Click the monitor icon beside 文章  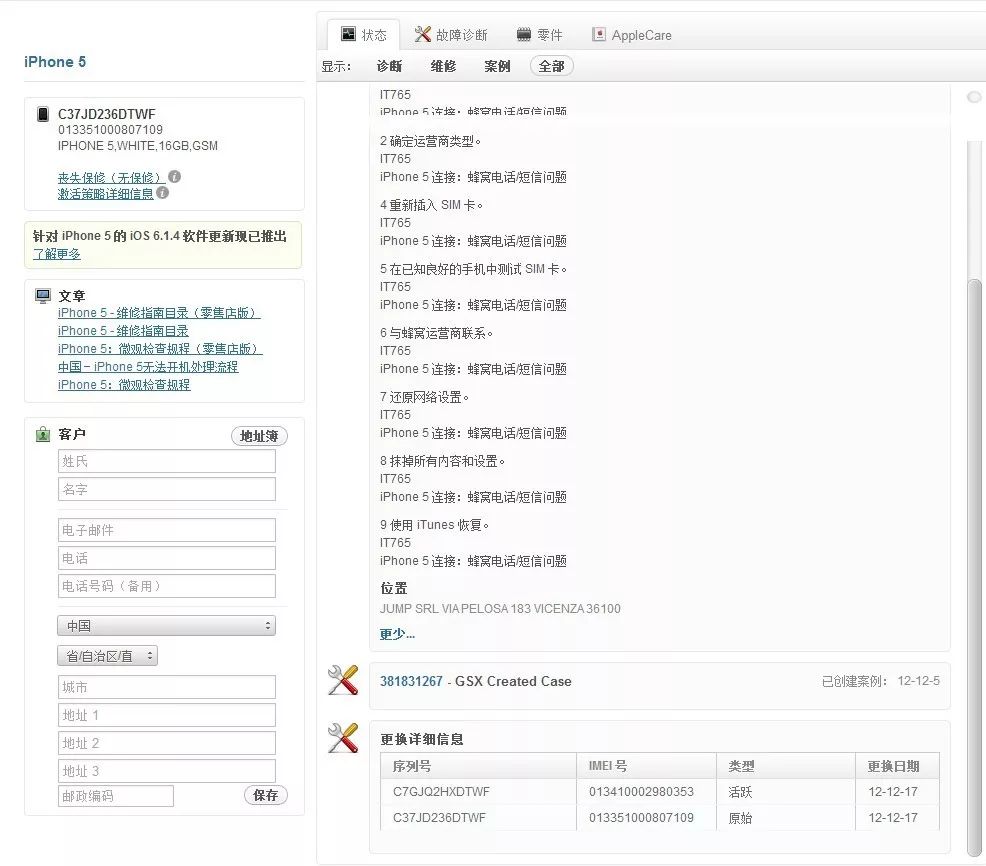43,296
